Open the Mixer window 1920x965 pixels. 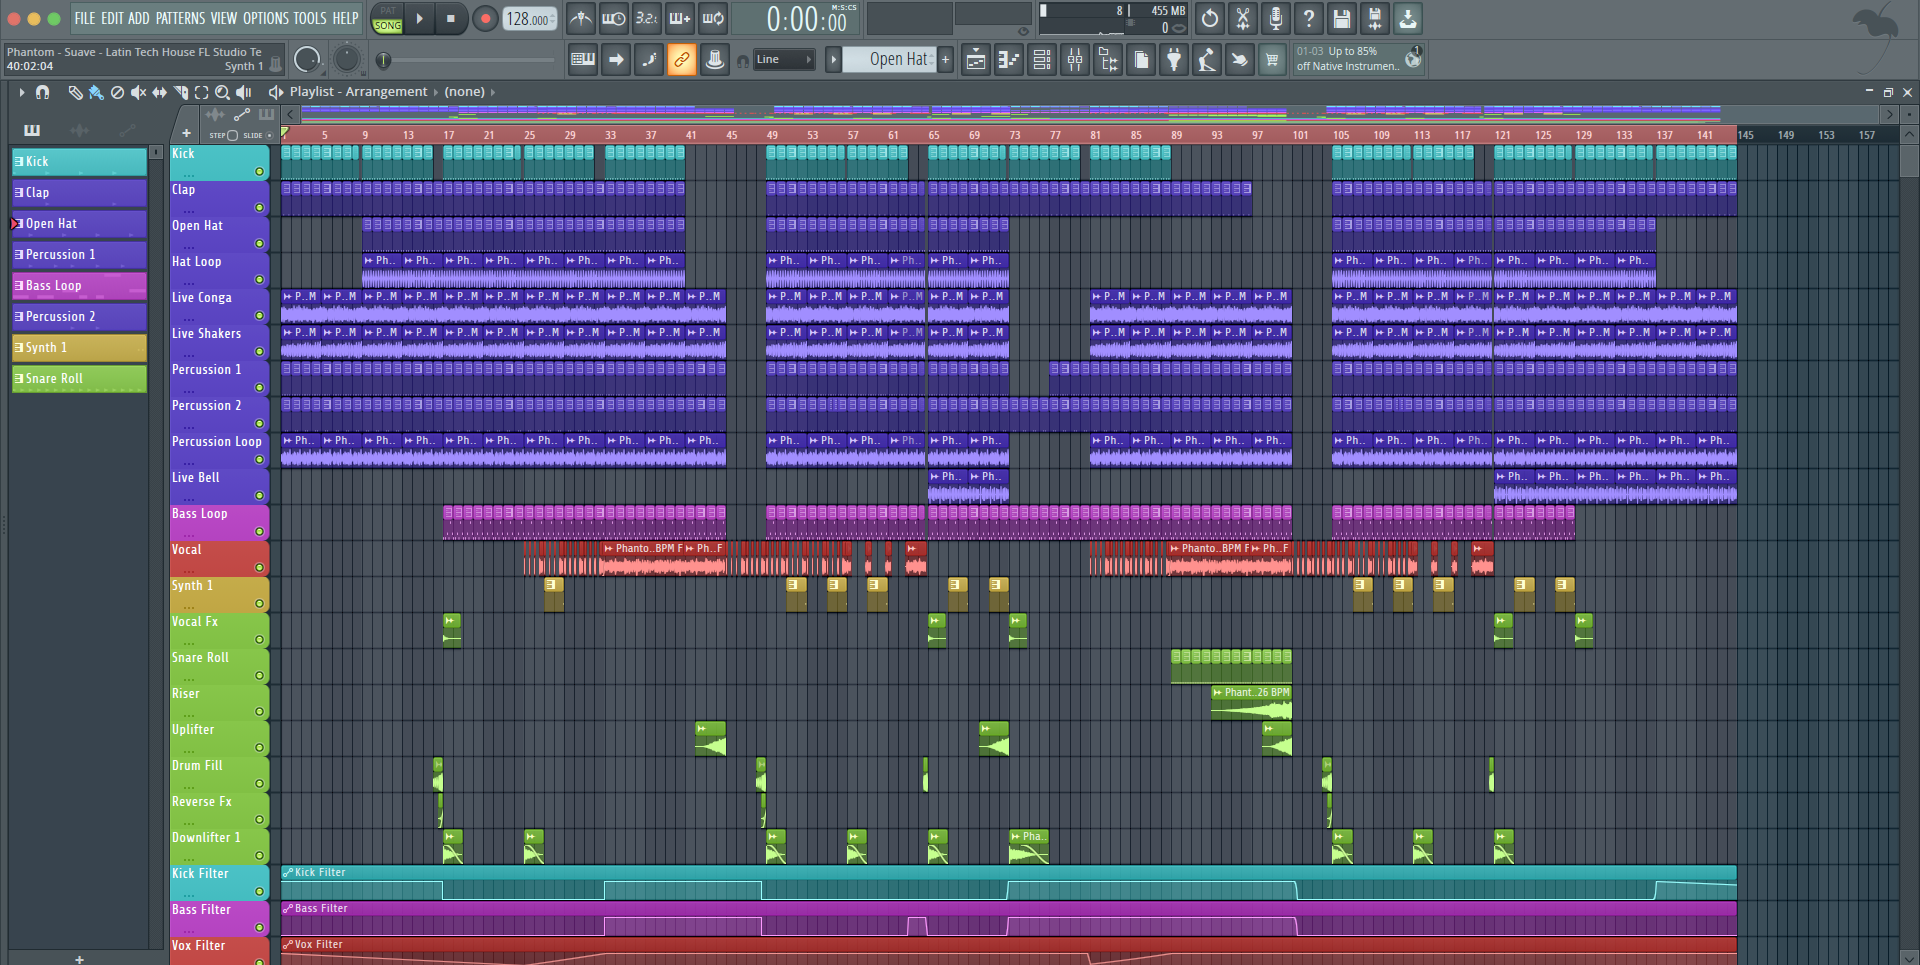[x=1075, y=60]
